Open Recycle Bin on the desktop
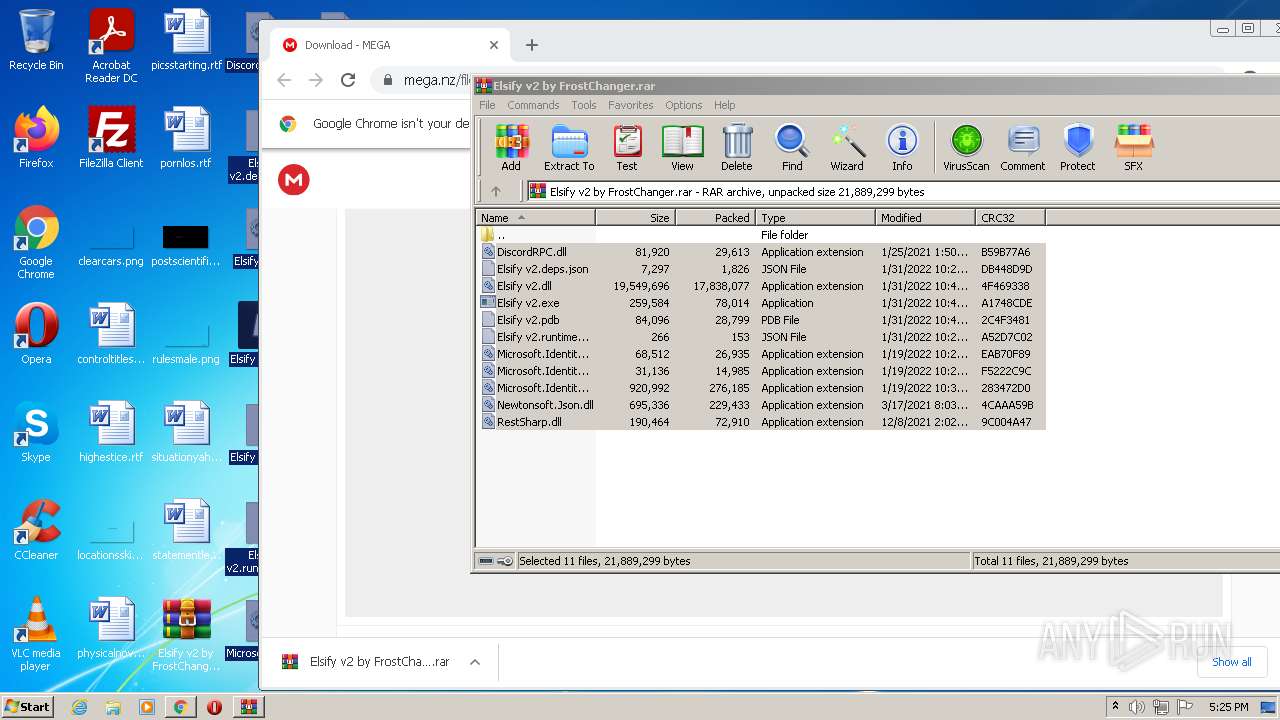 point(36,40)
